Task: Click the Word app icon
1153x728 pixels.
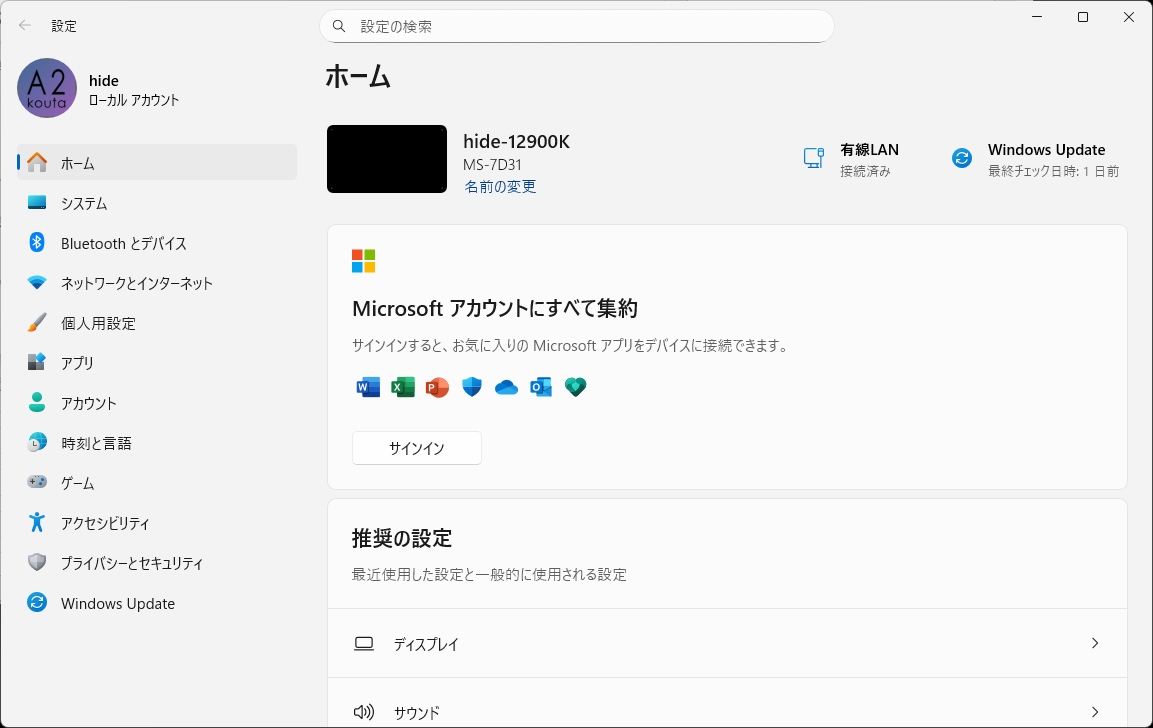Action: [x=368, y=387]
